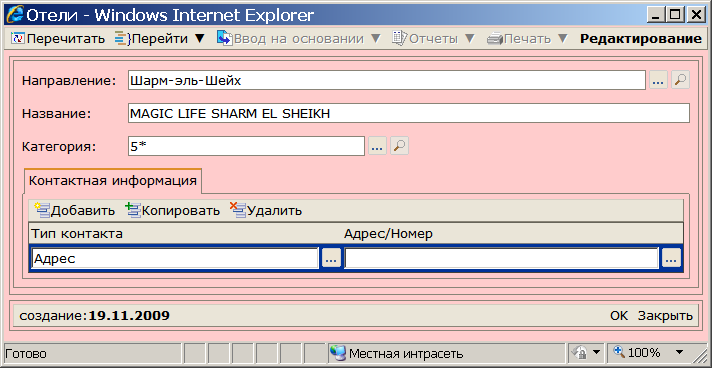The width and height of the screenshot is (712, 368).
Task: Click the Направление input field
Action: [386, 80]
